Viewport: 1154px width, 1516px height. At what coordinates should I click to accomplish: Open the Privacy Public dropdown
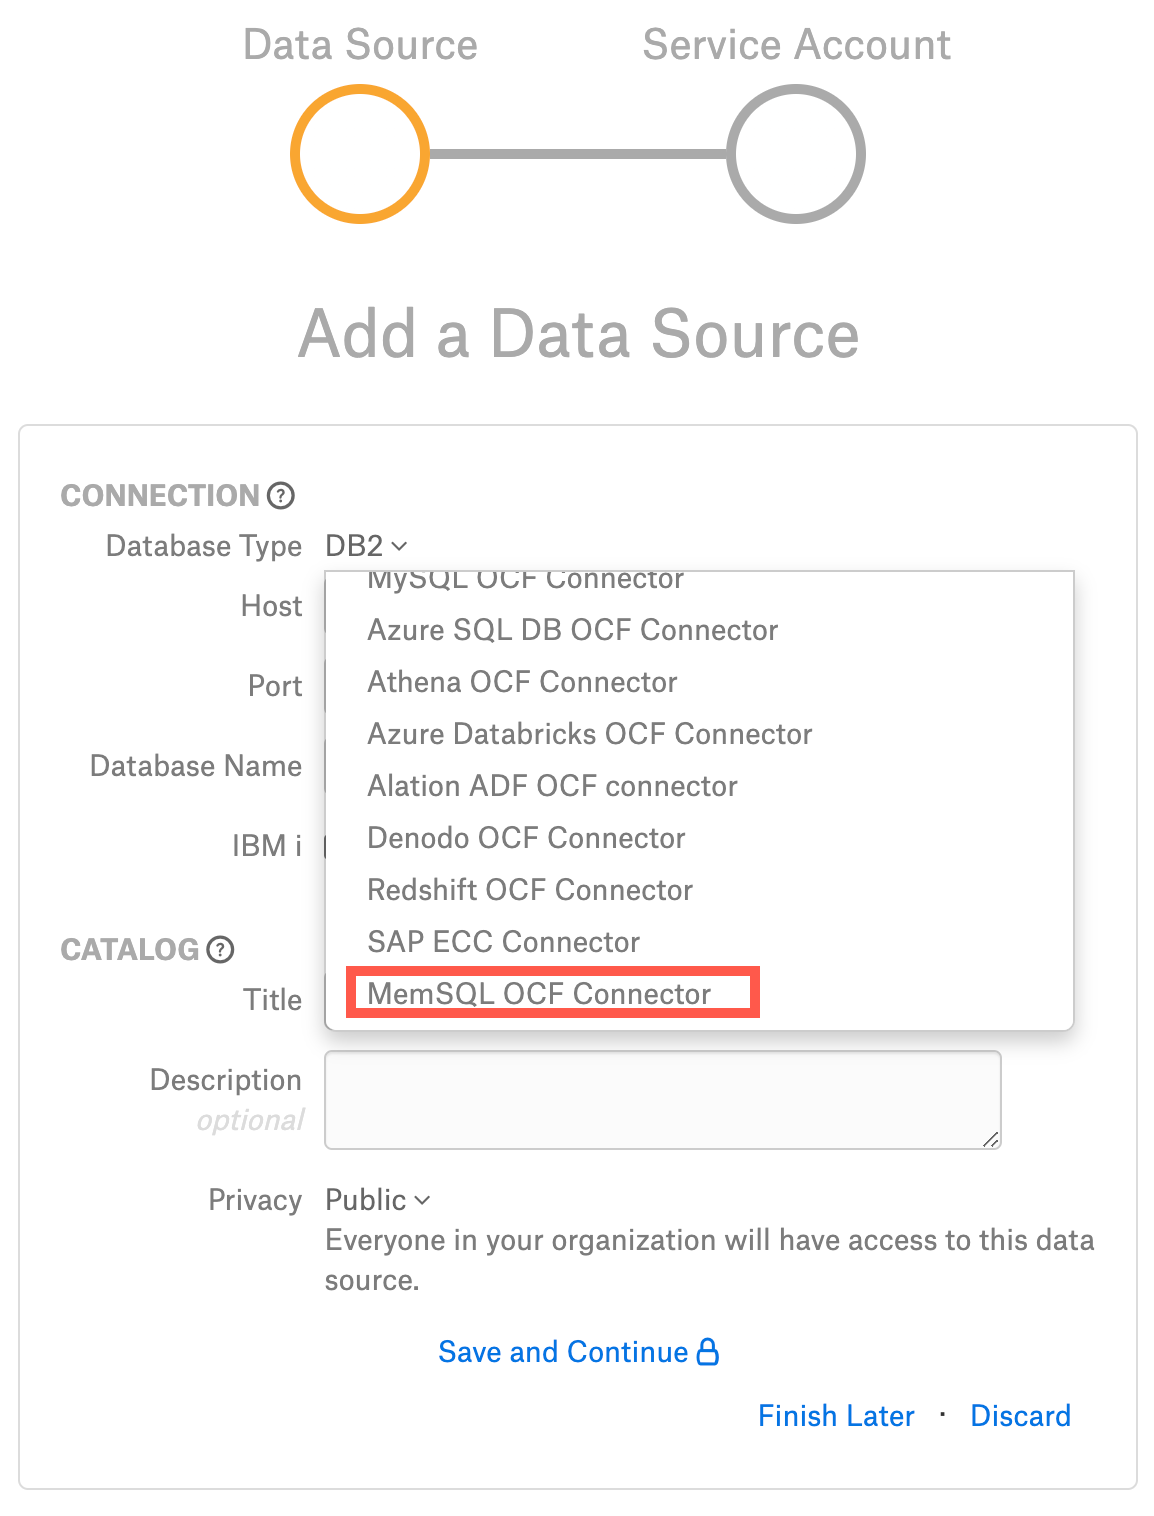378,1200
